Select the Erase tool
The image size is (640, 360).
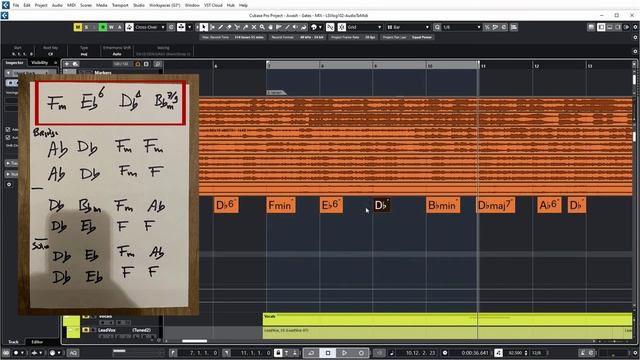click(x=229, y=27)
